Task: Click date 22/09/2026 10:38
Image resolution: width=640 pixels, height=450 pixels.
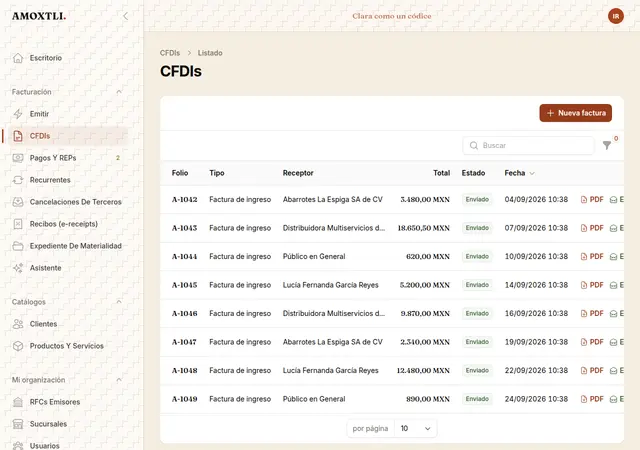Action: 536,370
